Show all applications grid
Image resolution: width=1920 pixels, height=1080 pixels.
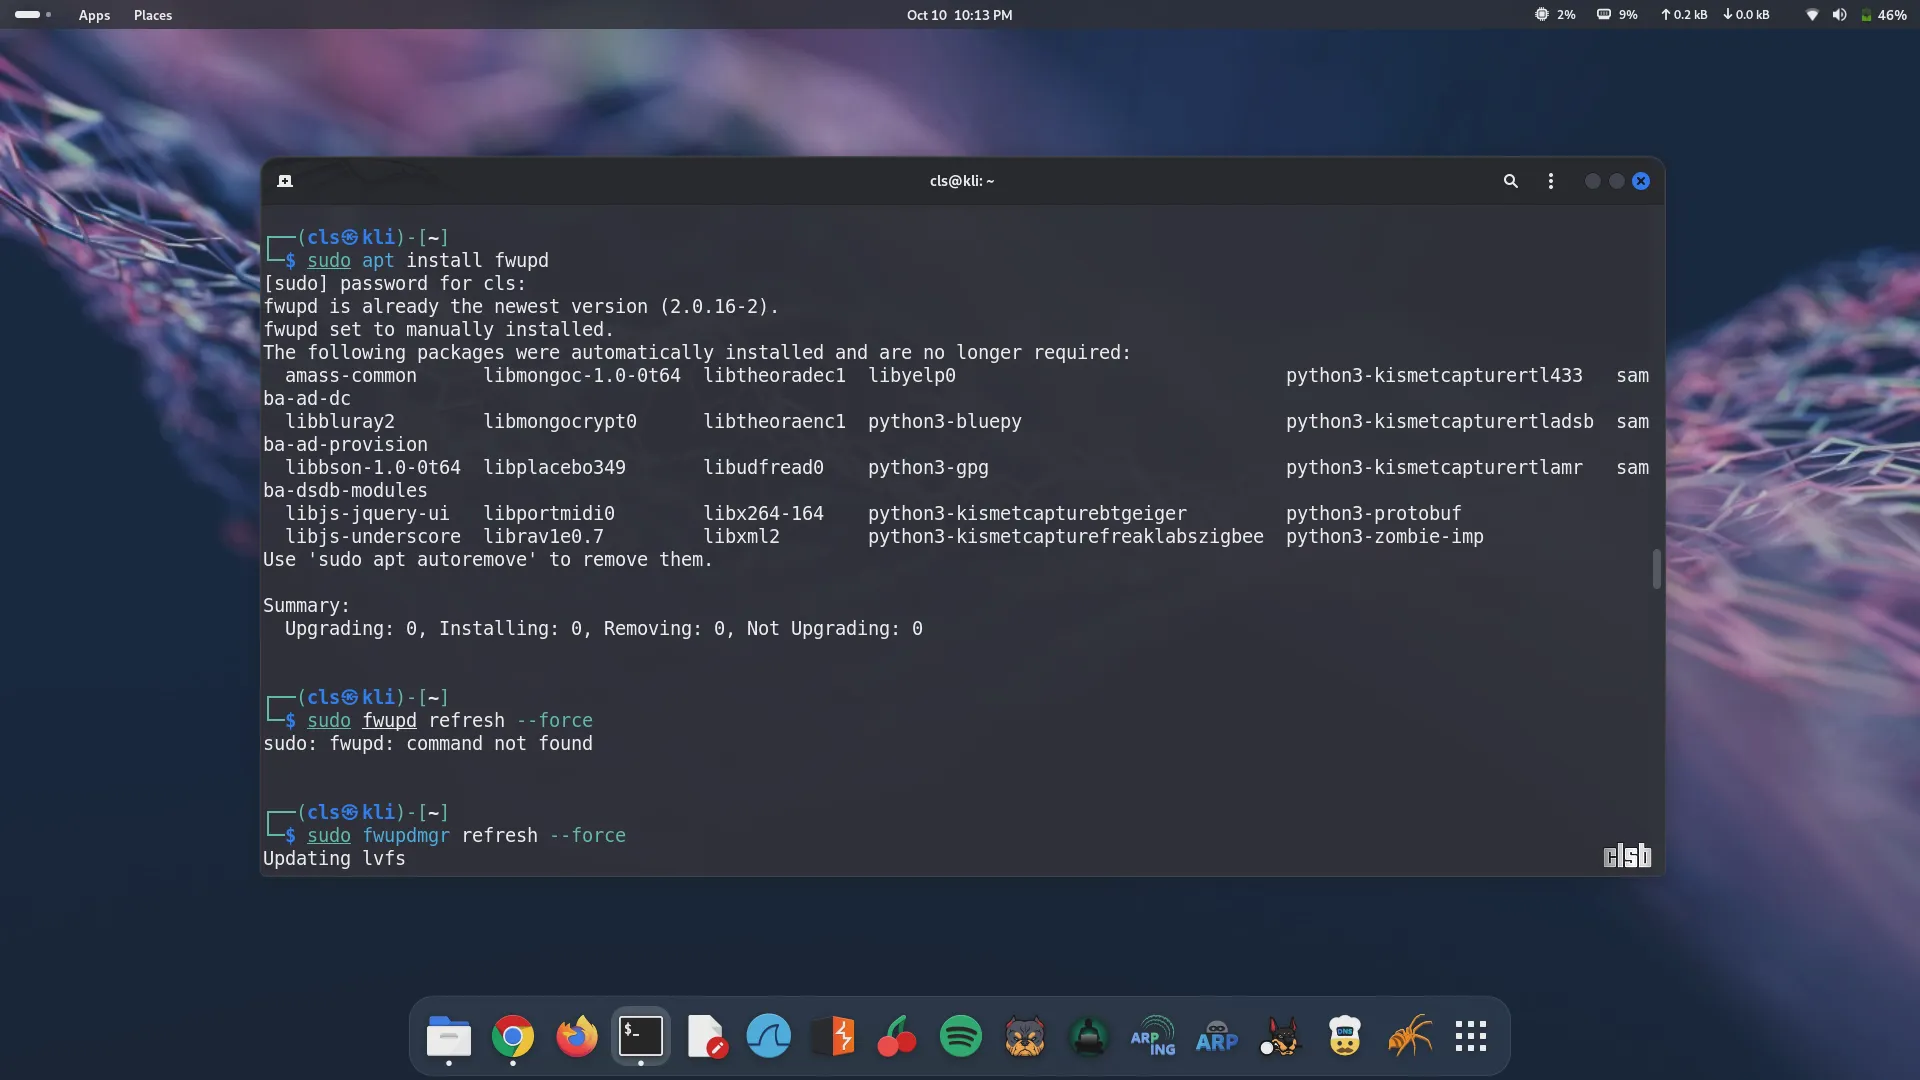1471,1036
